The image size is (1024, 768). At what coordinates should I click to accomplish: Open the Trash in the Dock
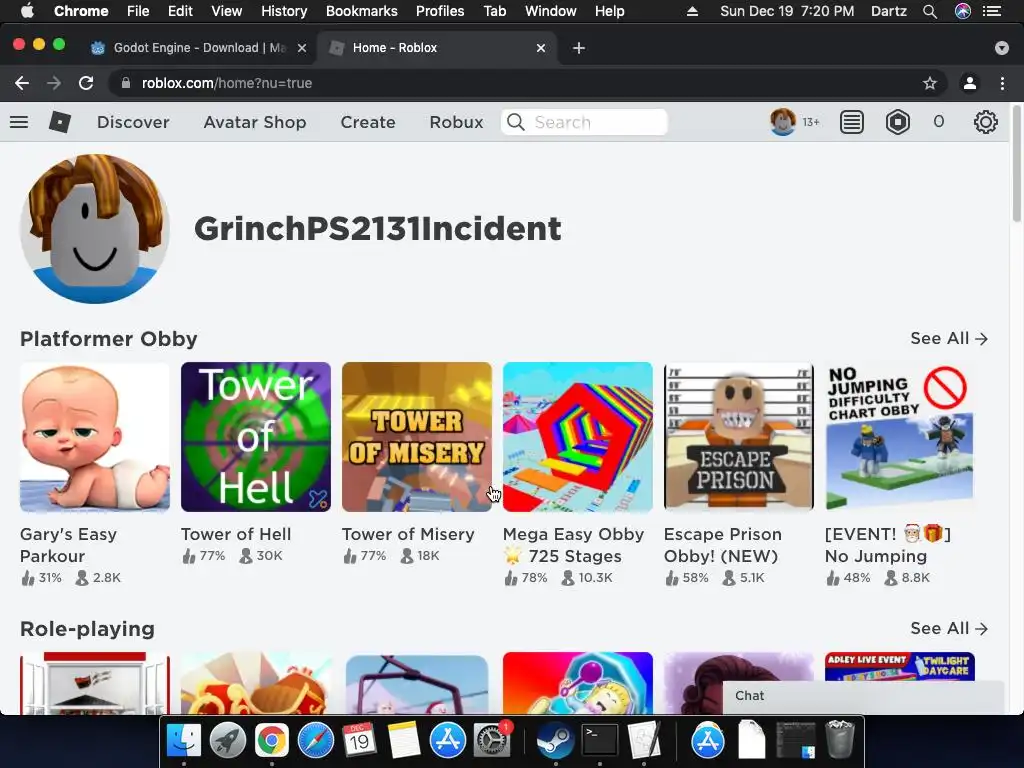pyautogui.click(x=840, y=739)
